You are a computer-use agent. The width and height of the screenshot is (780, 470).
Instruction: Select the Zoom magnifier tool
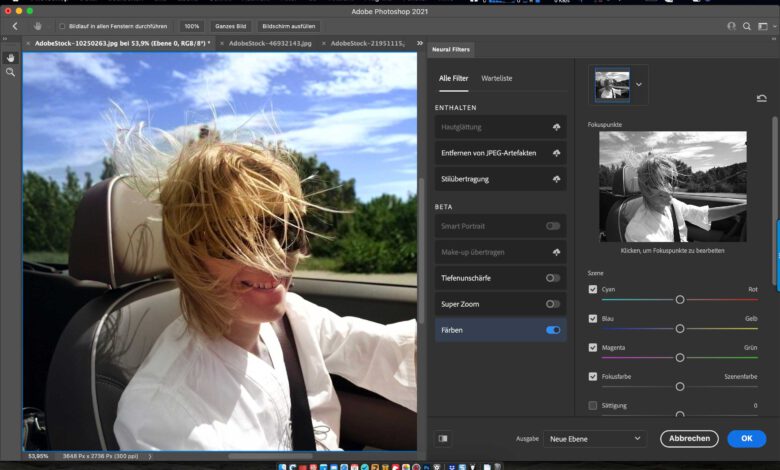coord(11,72)
